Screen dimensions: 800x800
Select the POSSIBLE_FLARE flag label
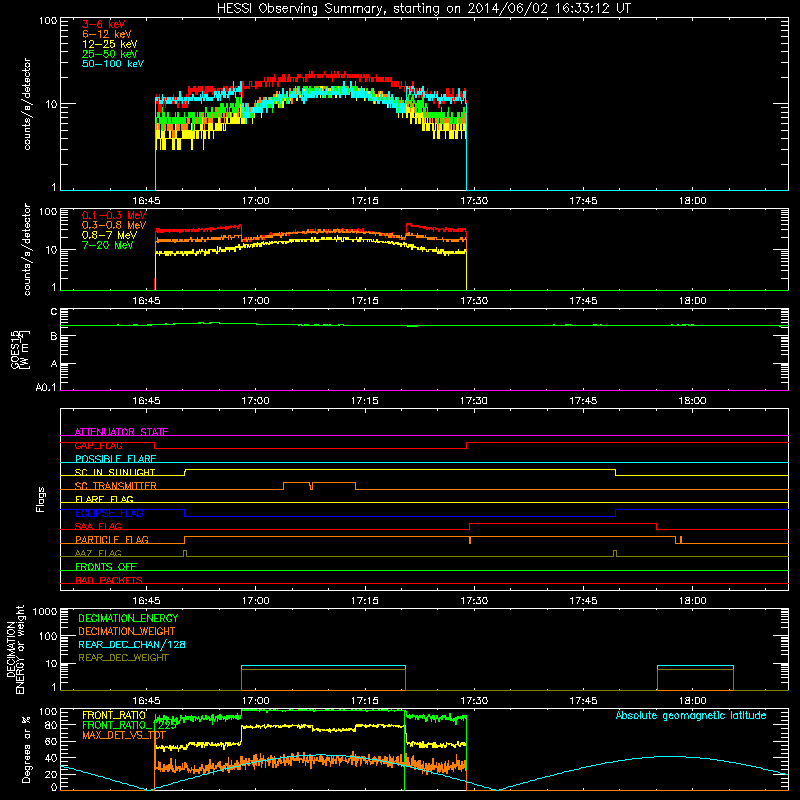tap(115, 459)
